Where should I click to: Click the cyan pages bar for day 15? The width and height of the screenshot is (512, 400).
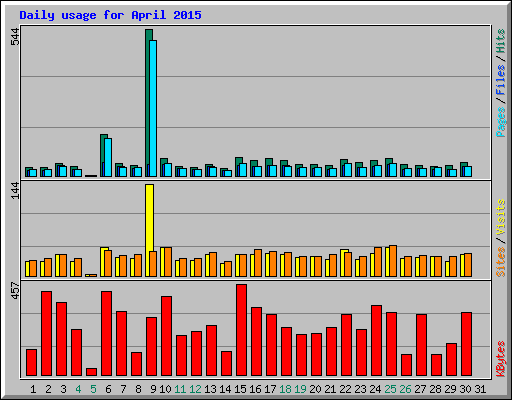coord(243,170)
